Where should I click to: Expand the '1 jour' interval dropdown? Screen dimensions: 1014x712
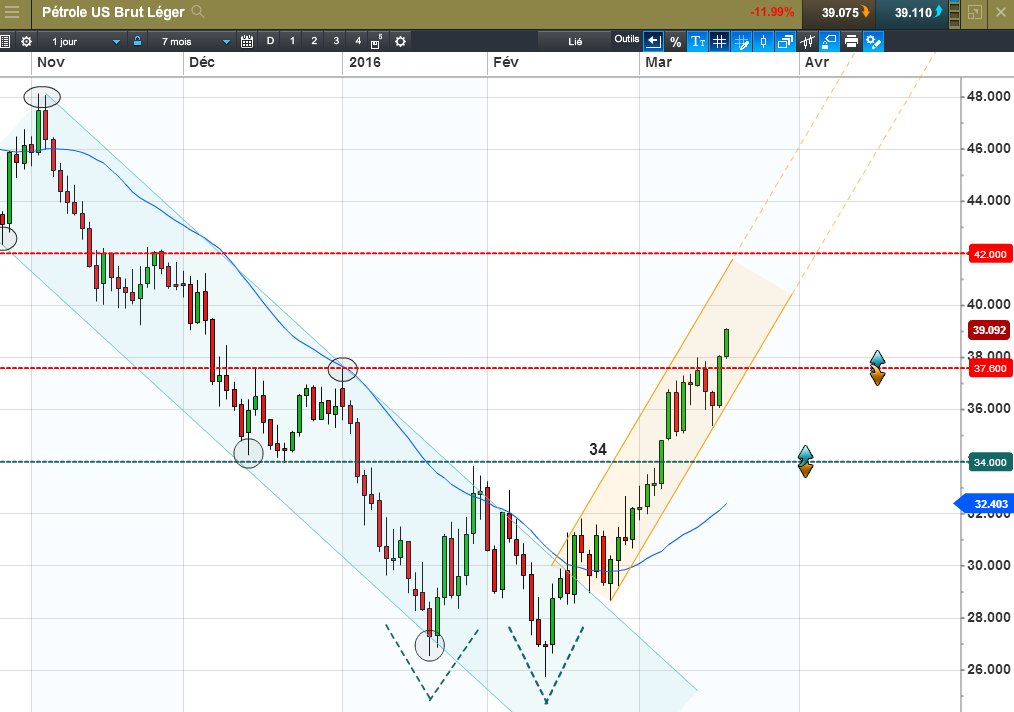pyautogui.click(x=116, y=41)
